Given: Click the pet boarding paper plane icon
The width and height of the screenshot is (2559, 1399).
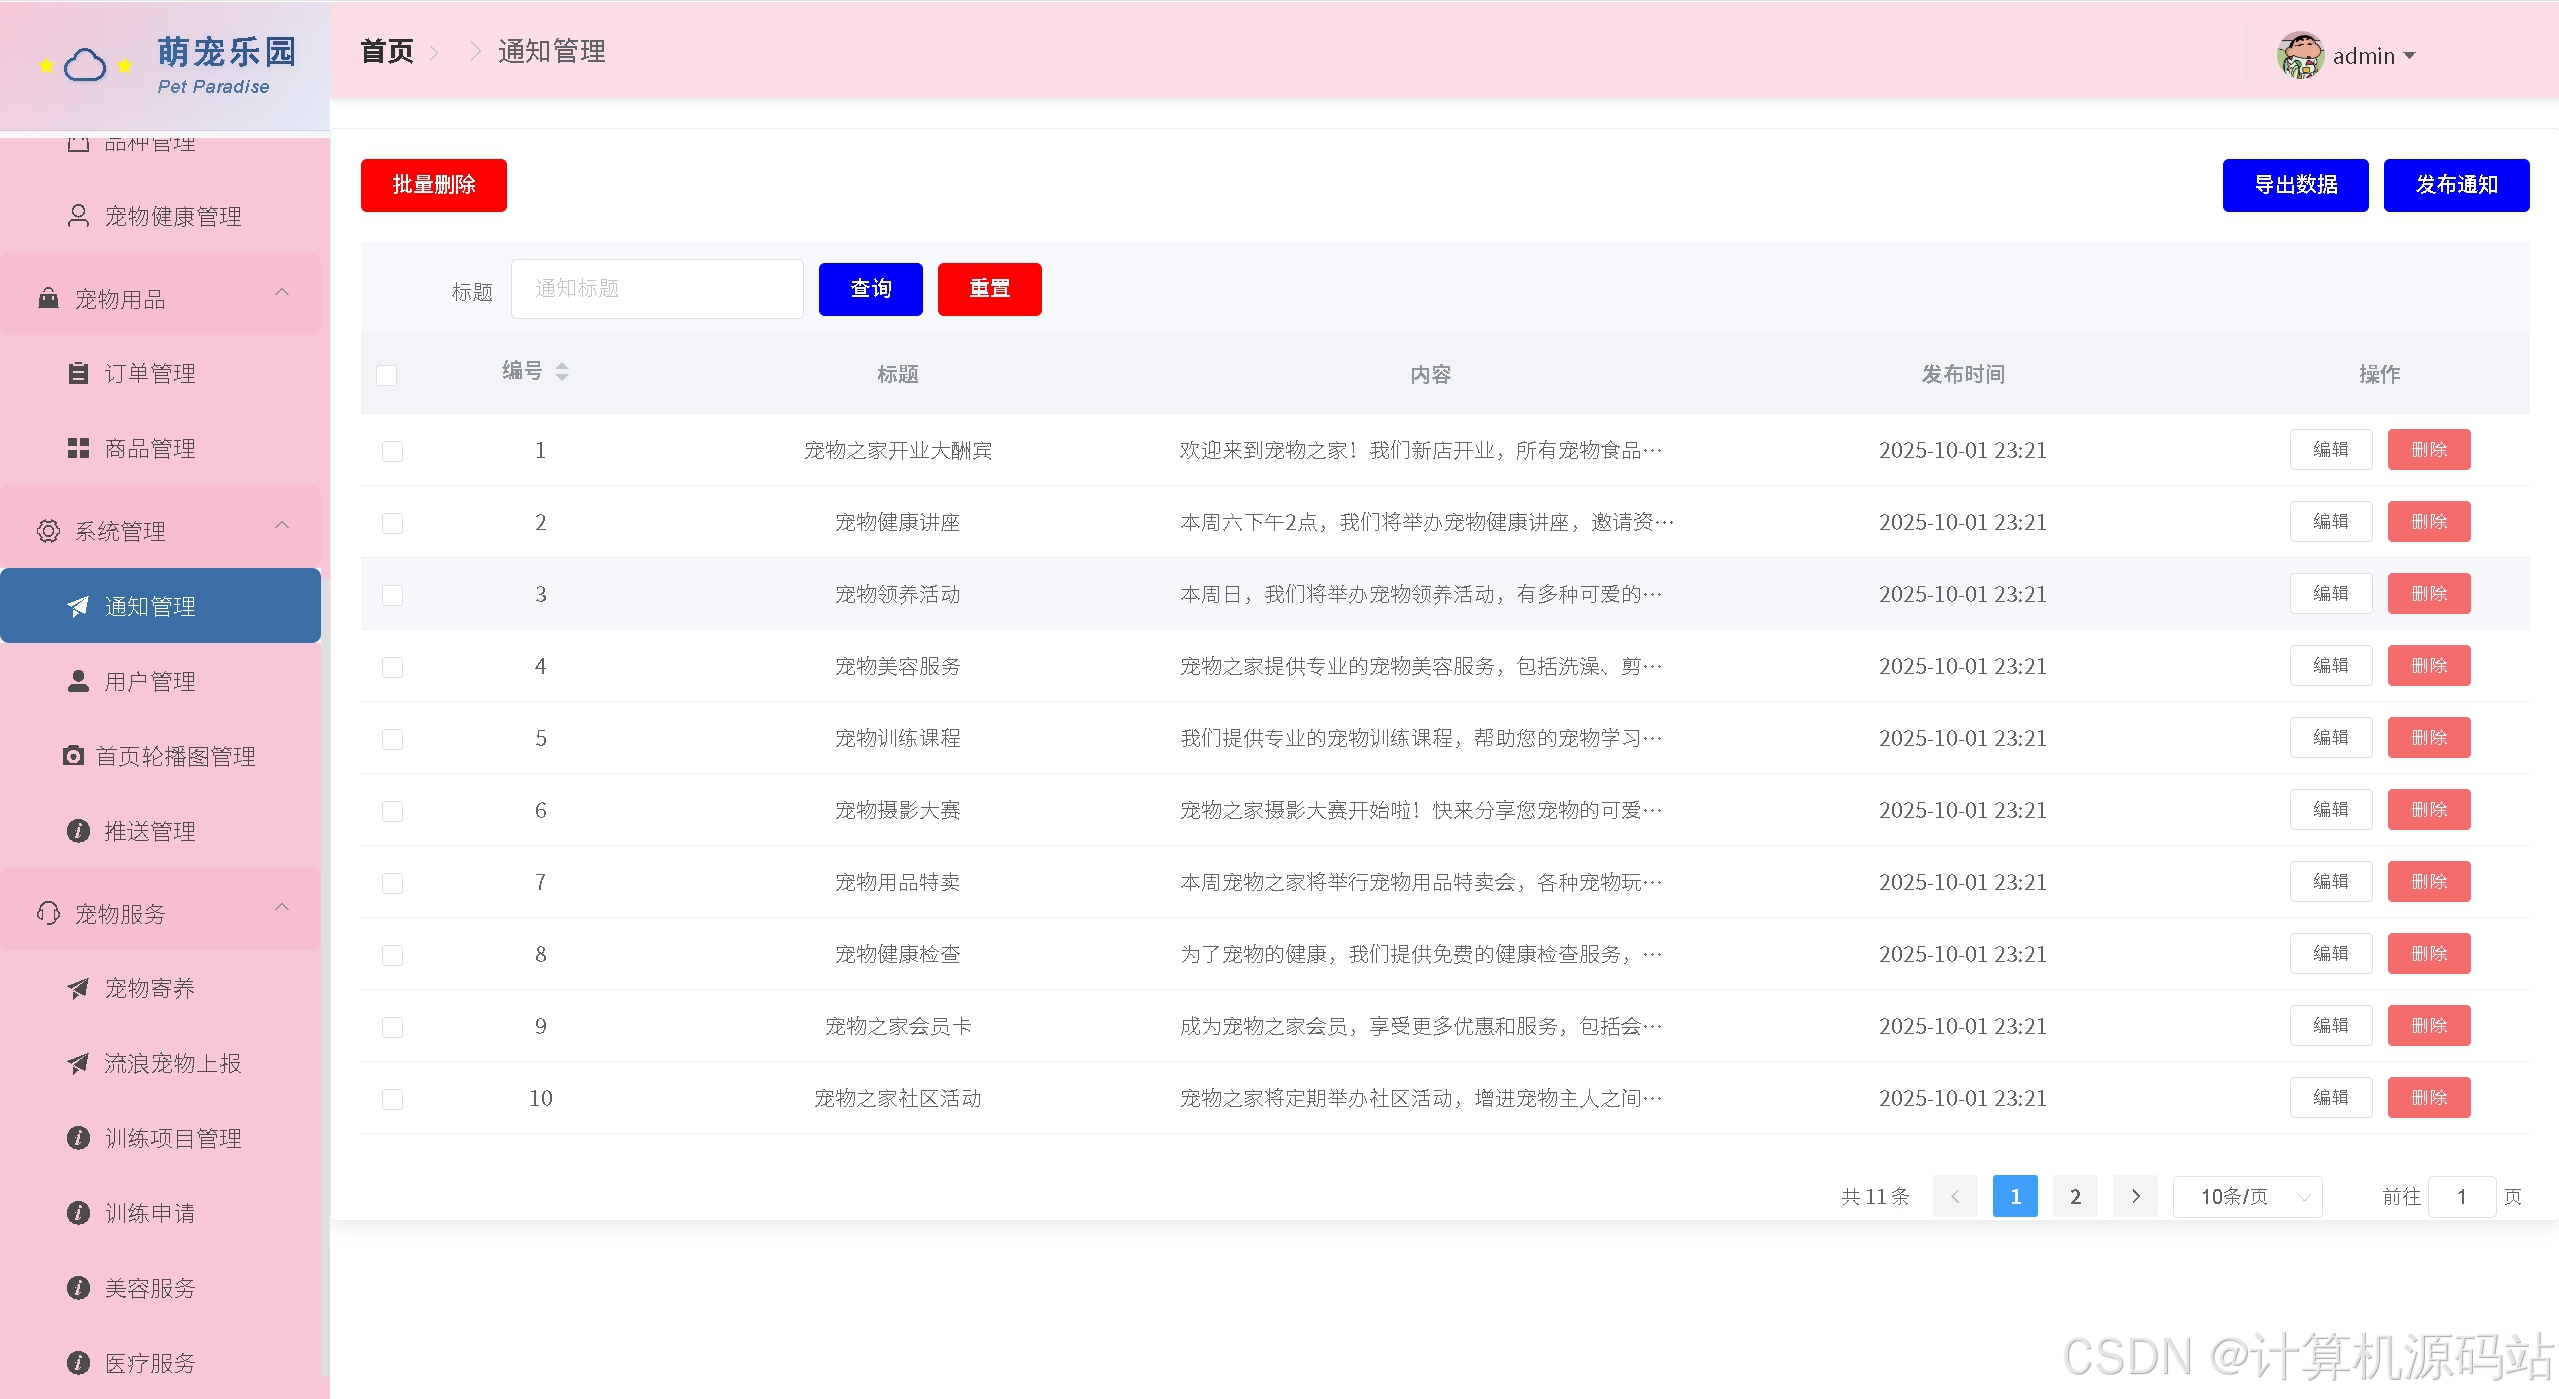Looking at the screenshot, I should tap(78, 988).
